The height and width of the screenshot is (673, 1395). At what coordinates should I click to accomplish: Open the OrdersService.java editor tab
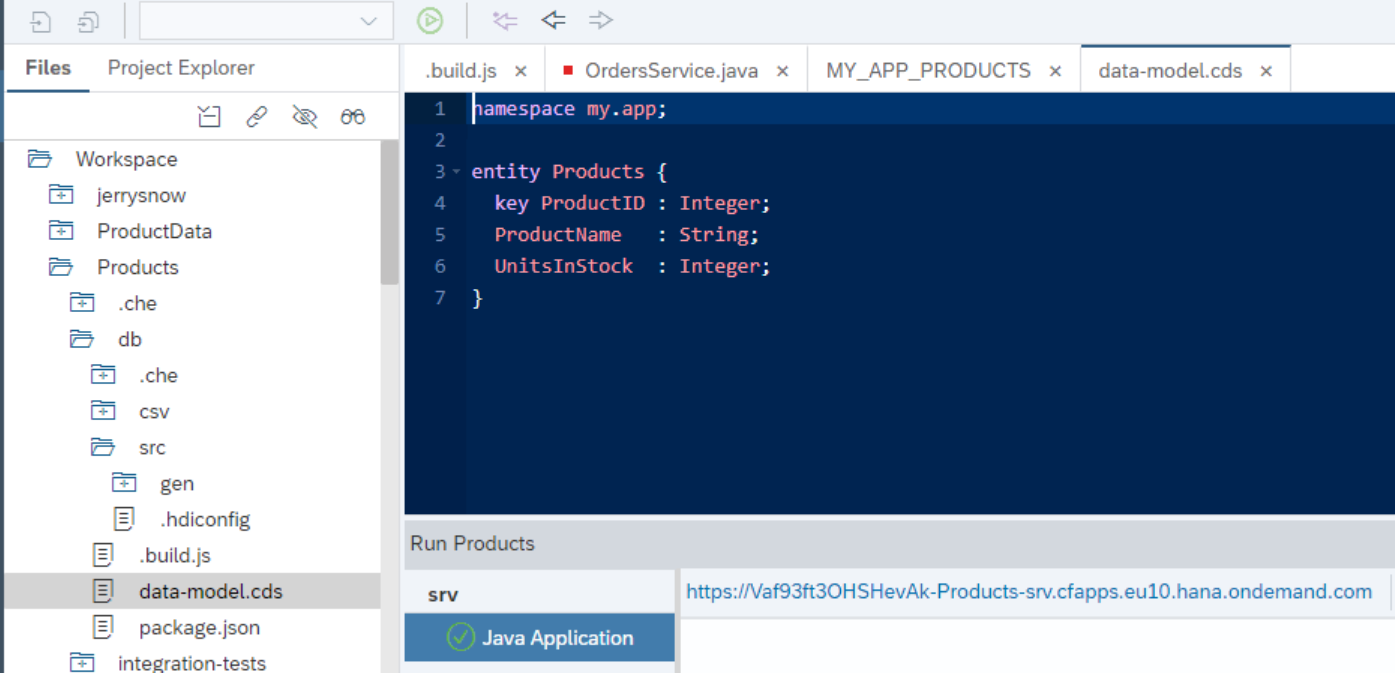pyautogui.click(x=671, y=71)
